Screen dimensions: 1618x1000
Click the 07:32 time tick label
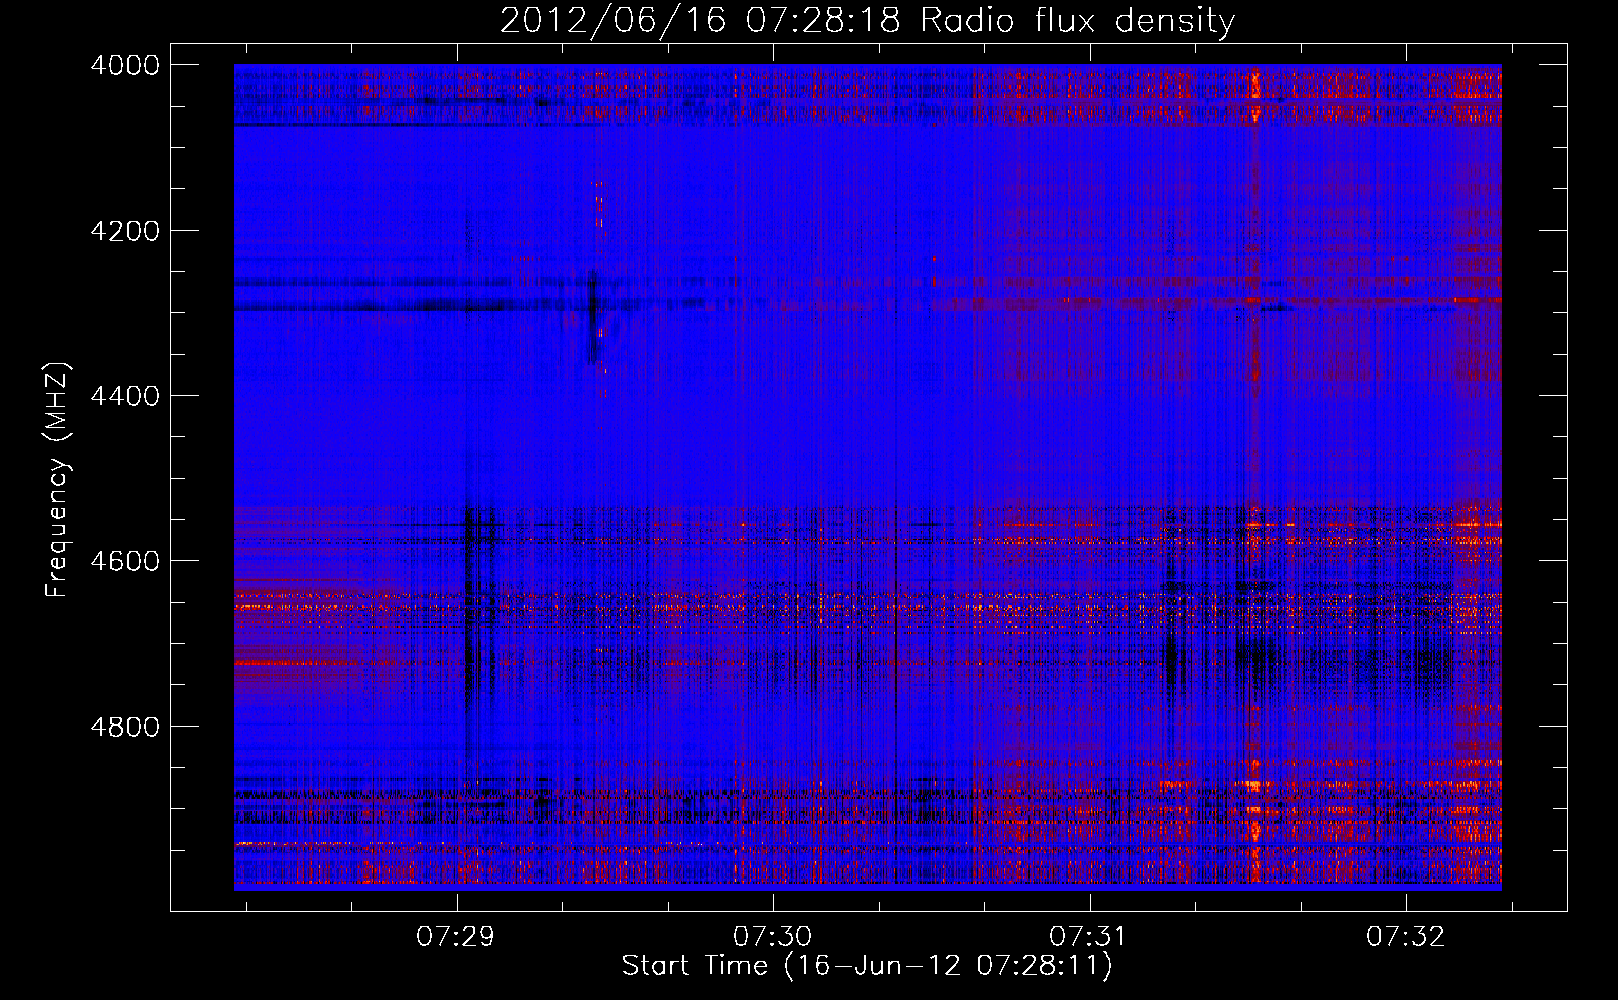(x=1406, y=937)
